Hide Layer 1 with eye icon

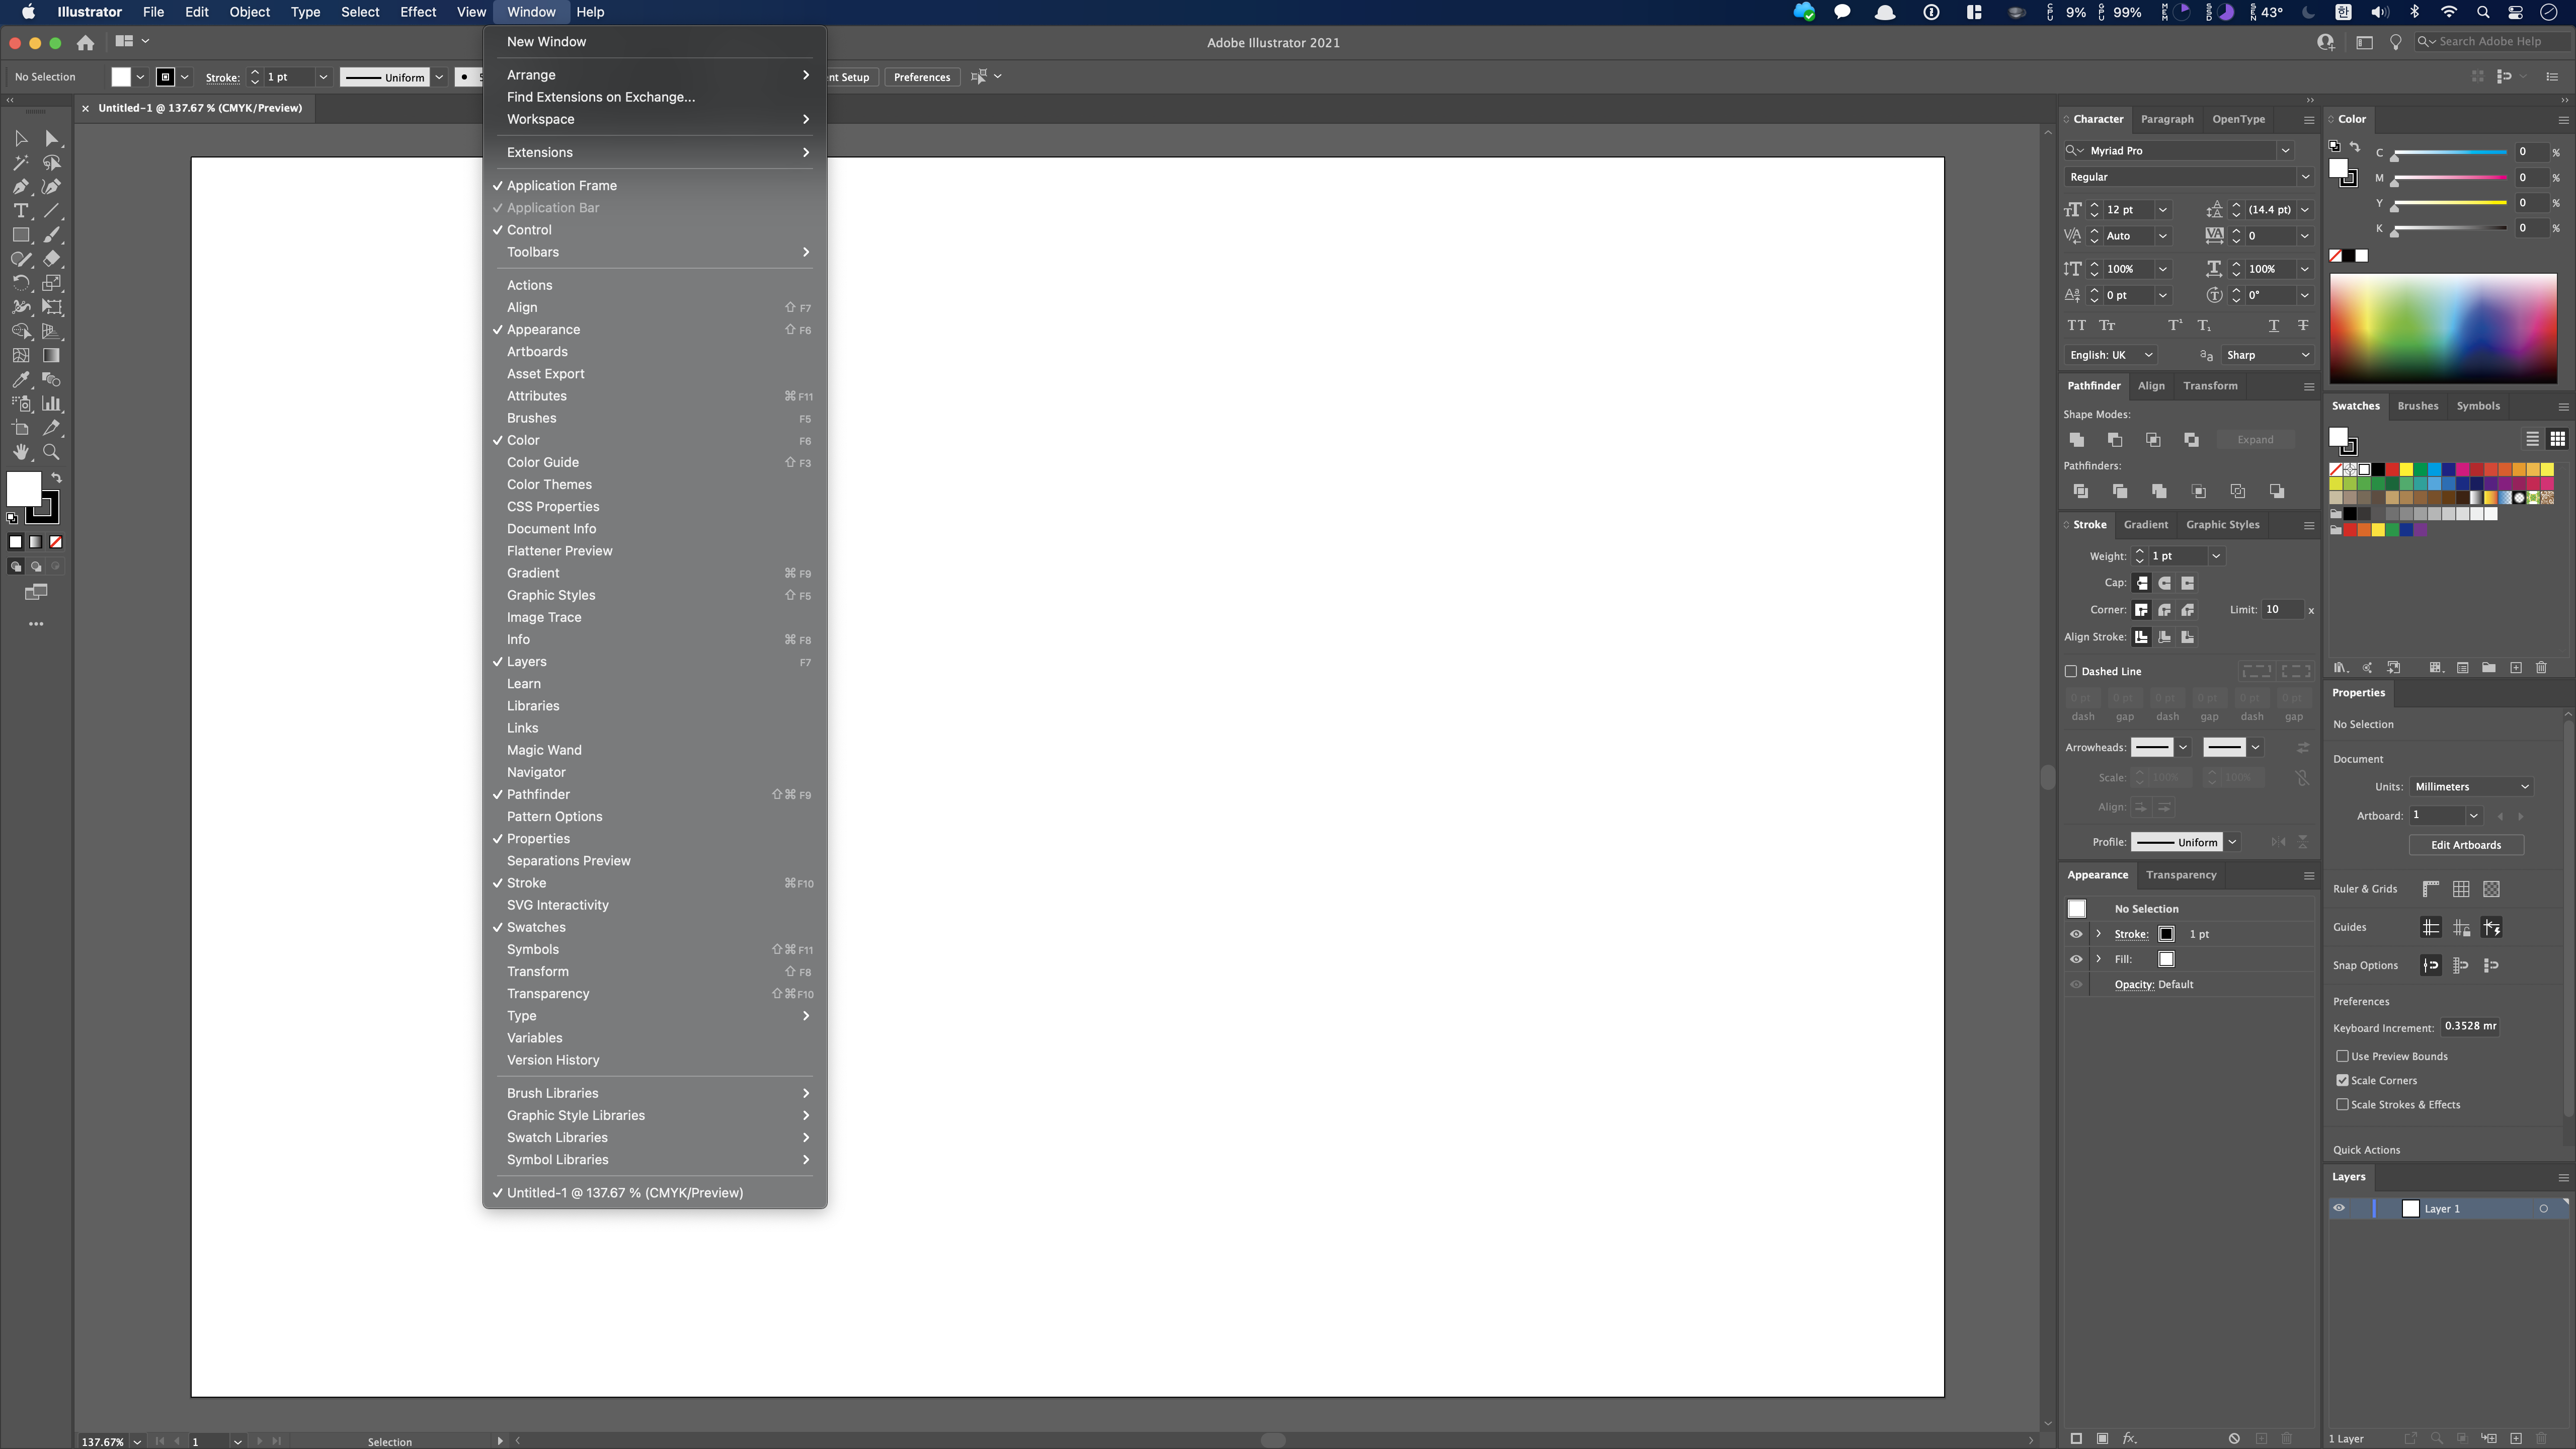(2339, 1208)
